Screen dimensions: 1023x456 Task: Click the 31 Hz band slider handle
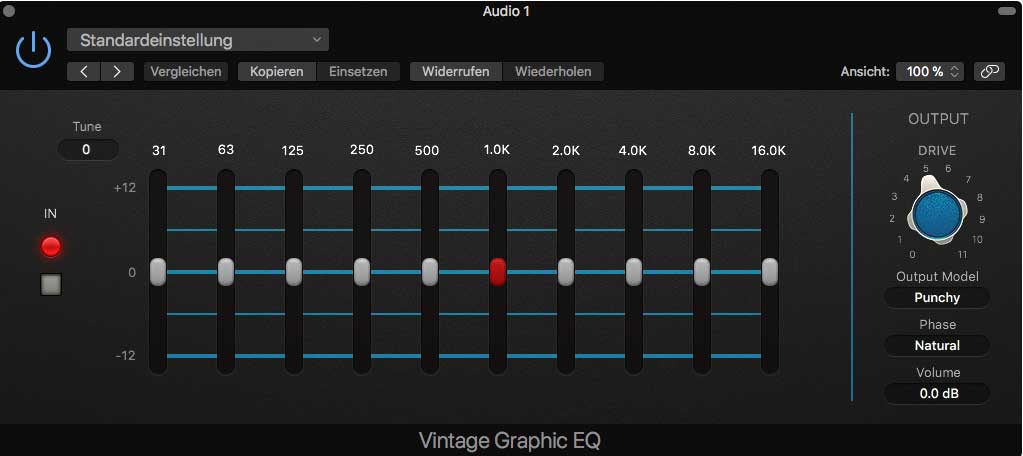[158, 271]
